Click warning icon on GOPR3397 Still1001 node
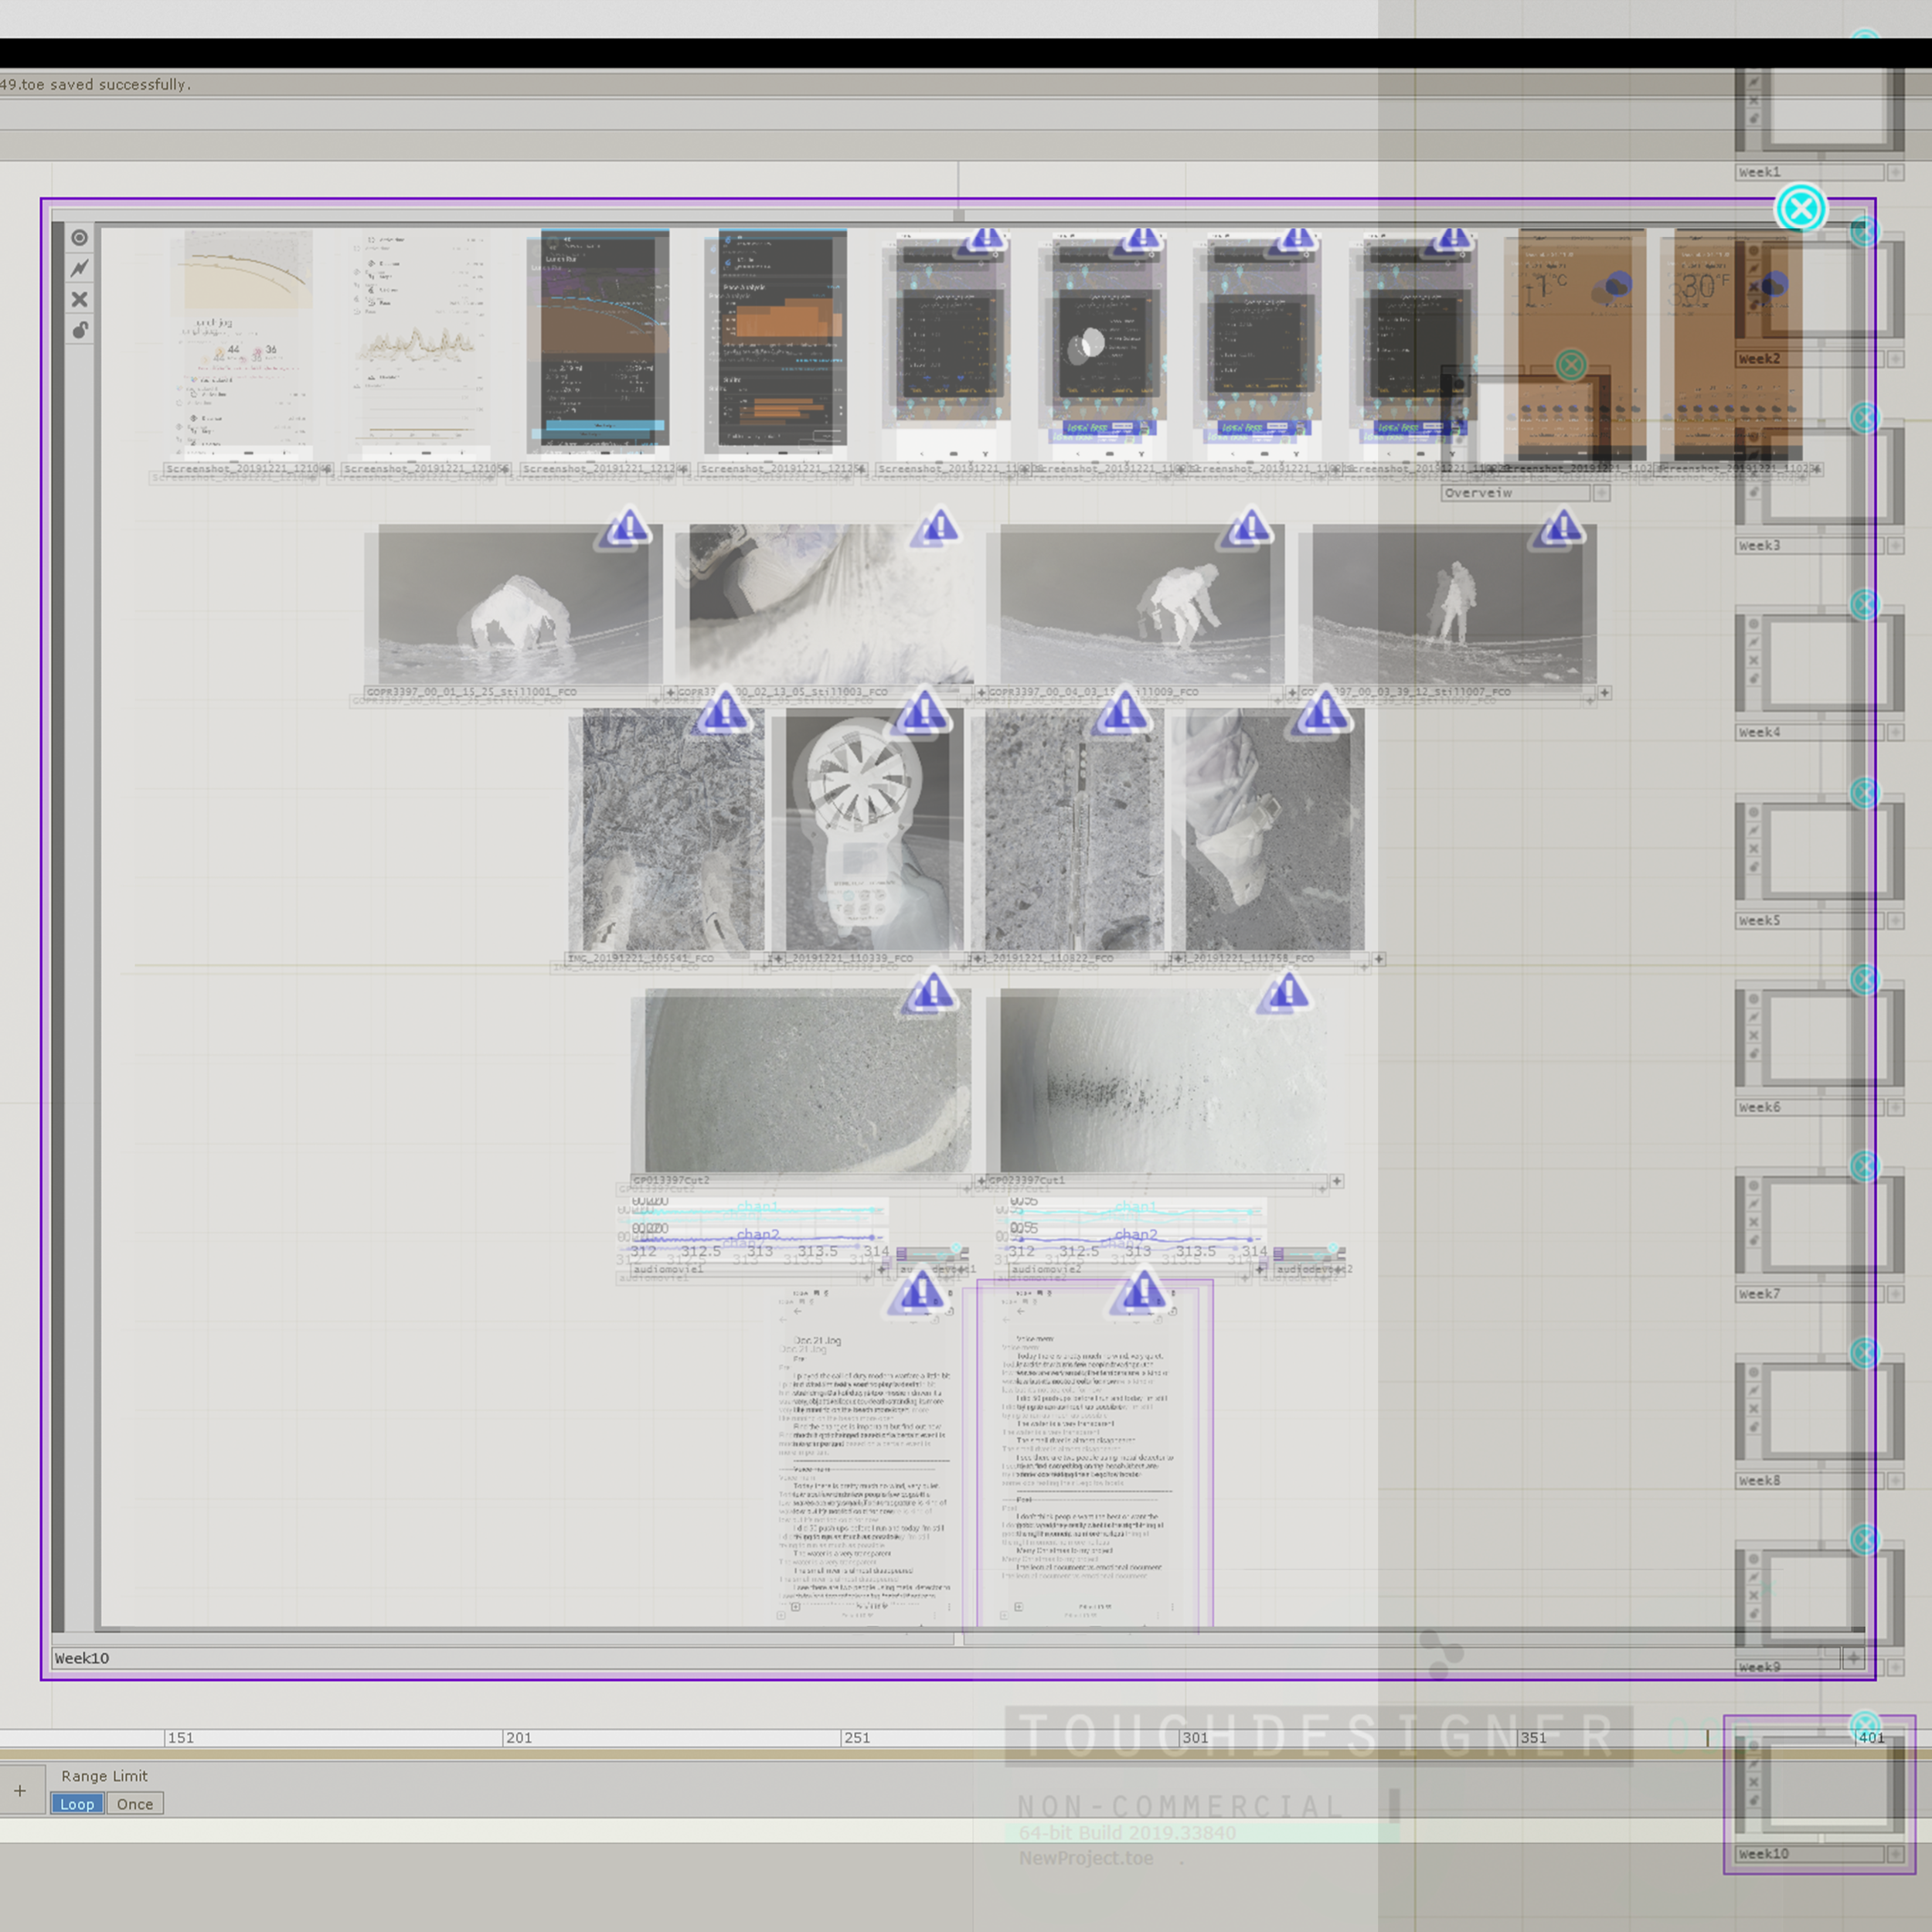This screenshot has width=1932, height=1932. 628,526
